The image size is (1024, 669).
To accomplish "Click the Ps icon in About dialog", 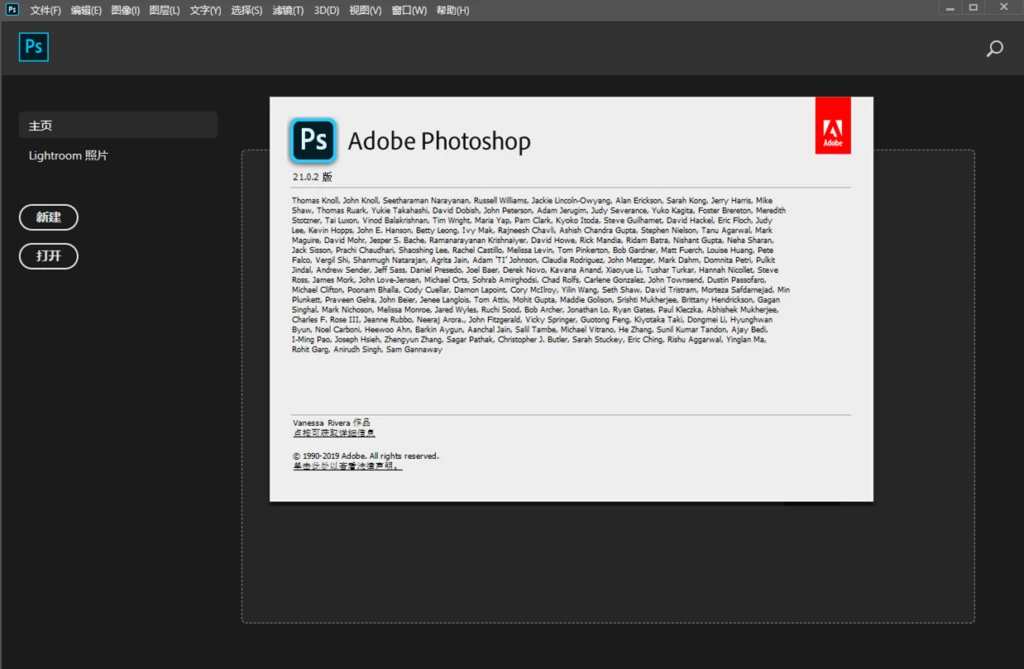I will (313, 140).
